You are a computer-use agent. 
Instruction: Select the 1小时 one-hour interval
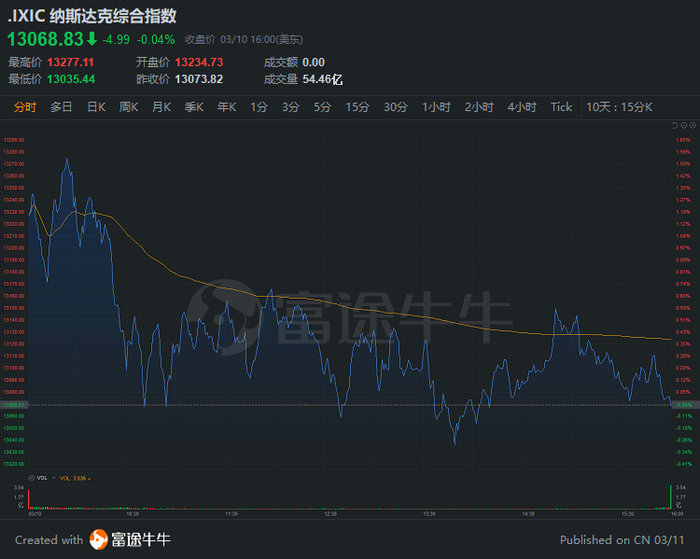(437, 107)
